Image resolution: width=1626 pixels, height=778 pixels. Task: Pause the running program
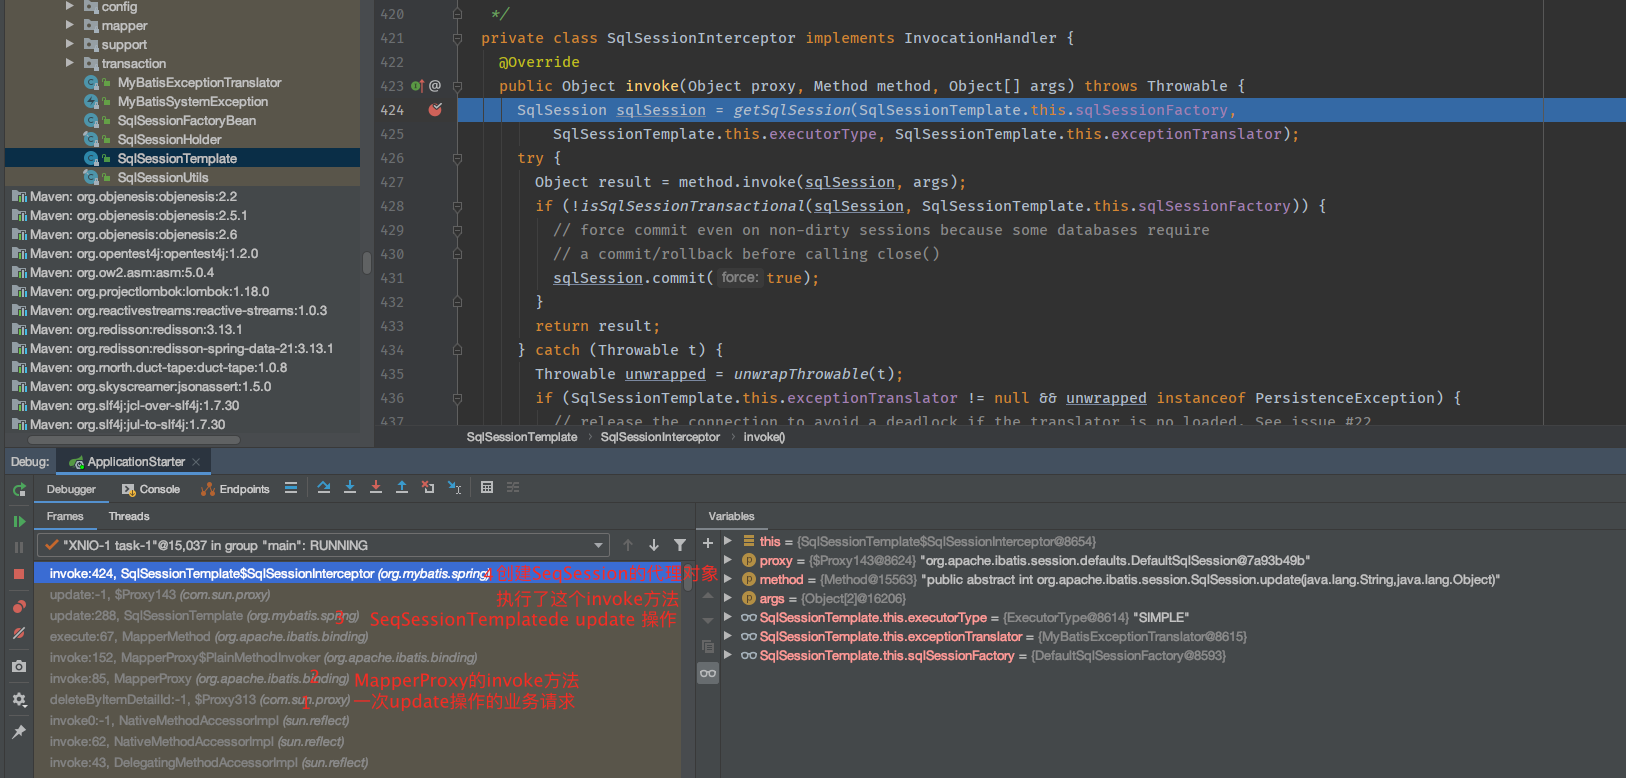click(19, 547)
